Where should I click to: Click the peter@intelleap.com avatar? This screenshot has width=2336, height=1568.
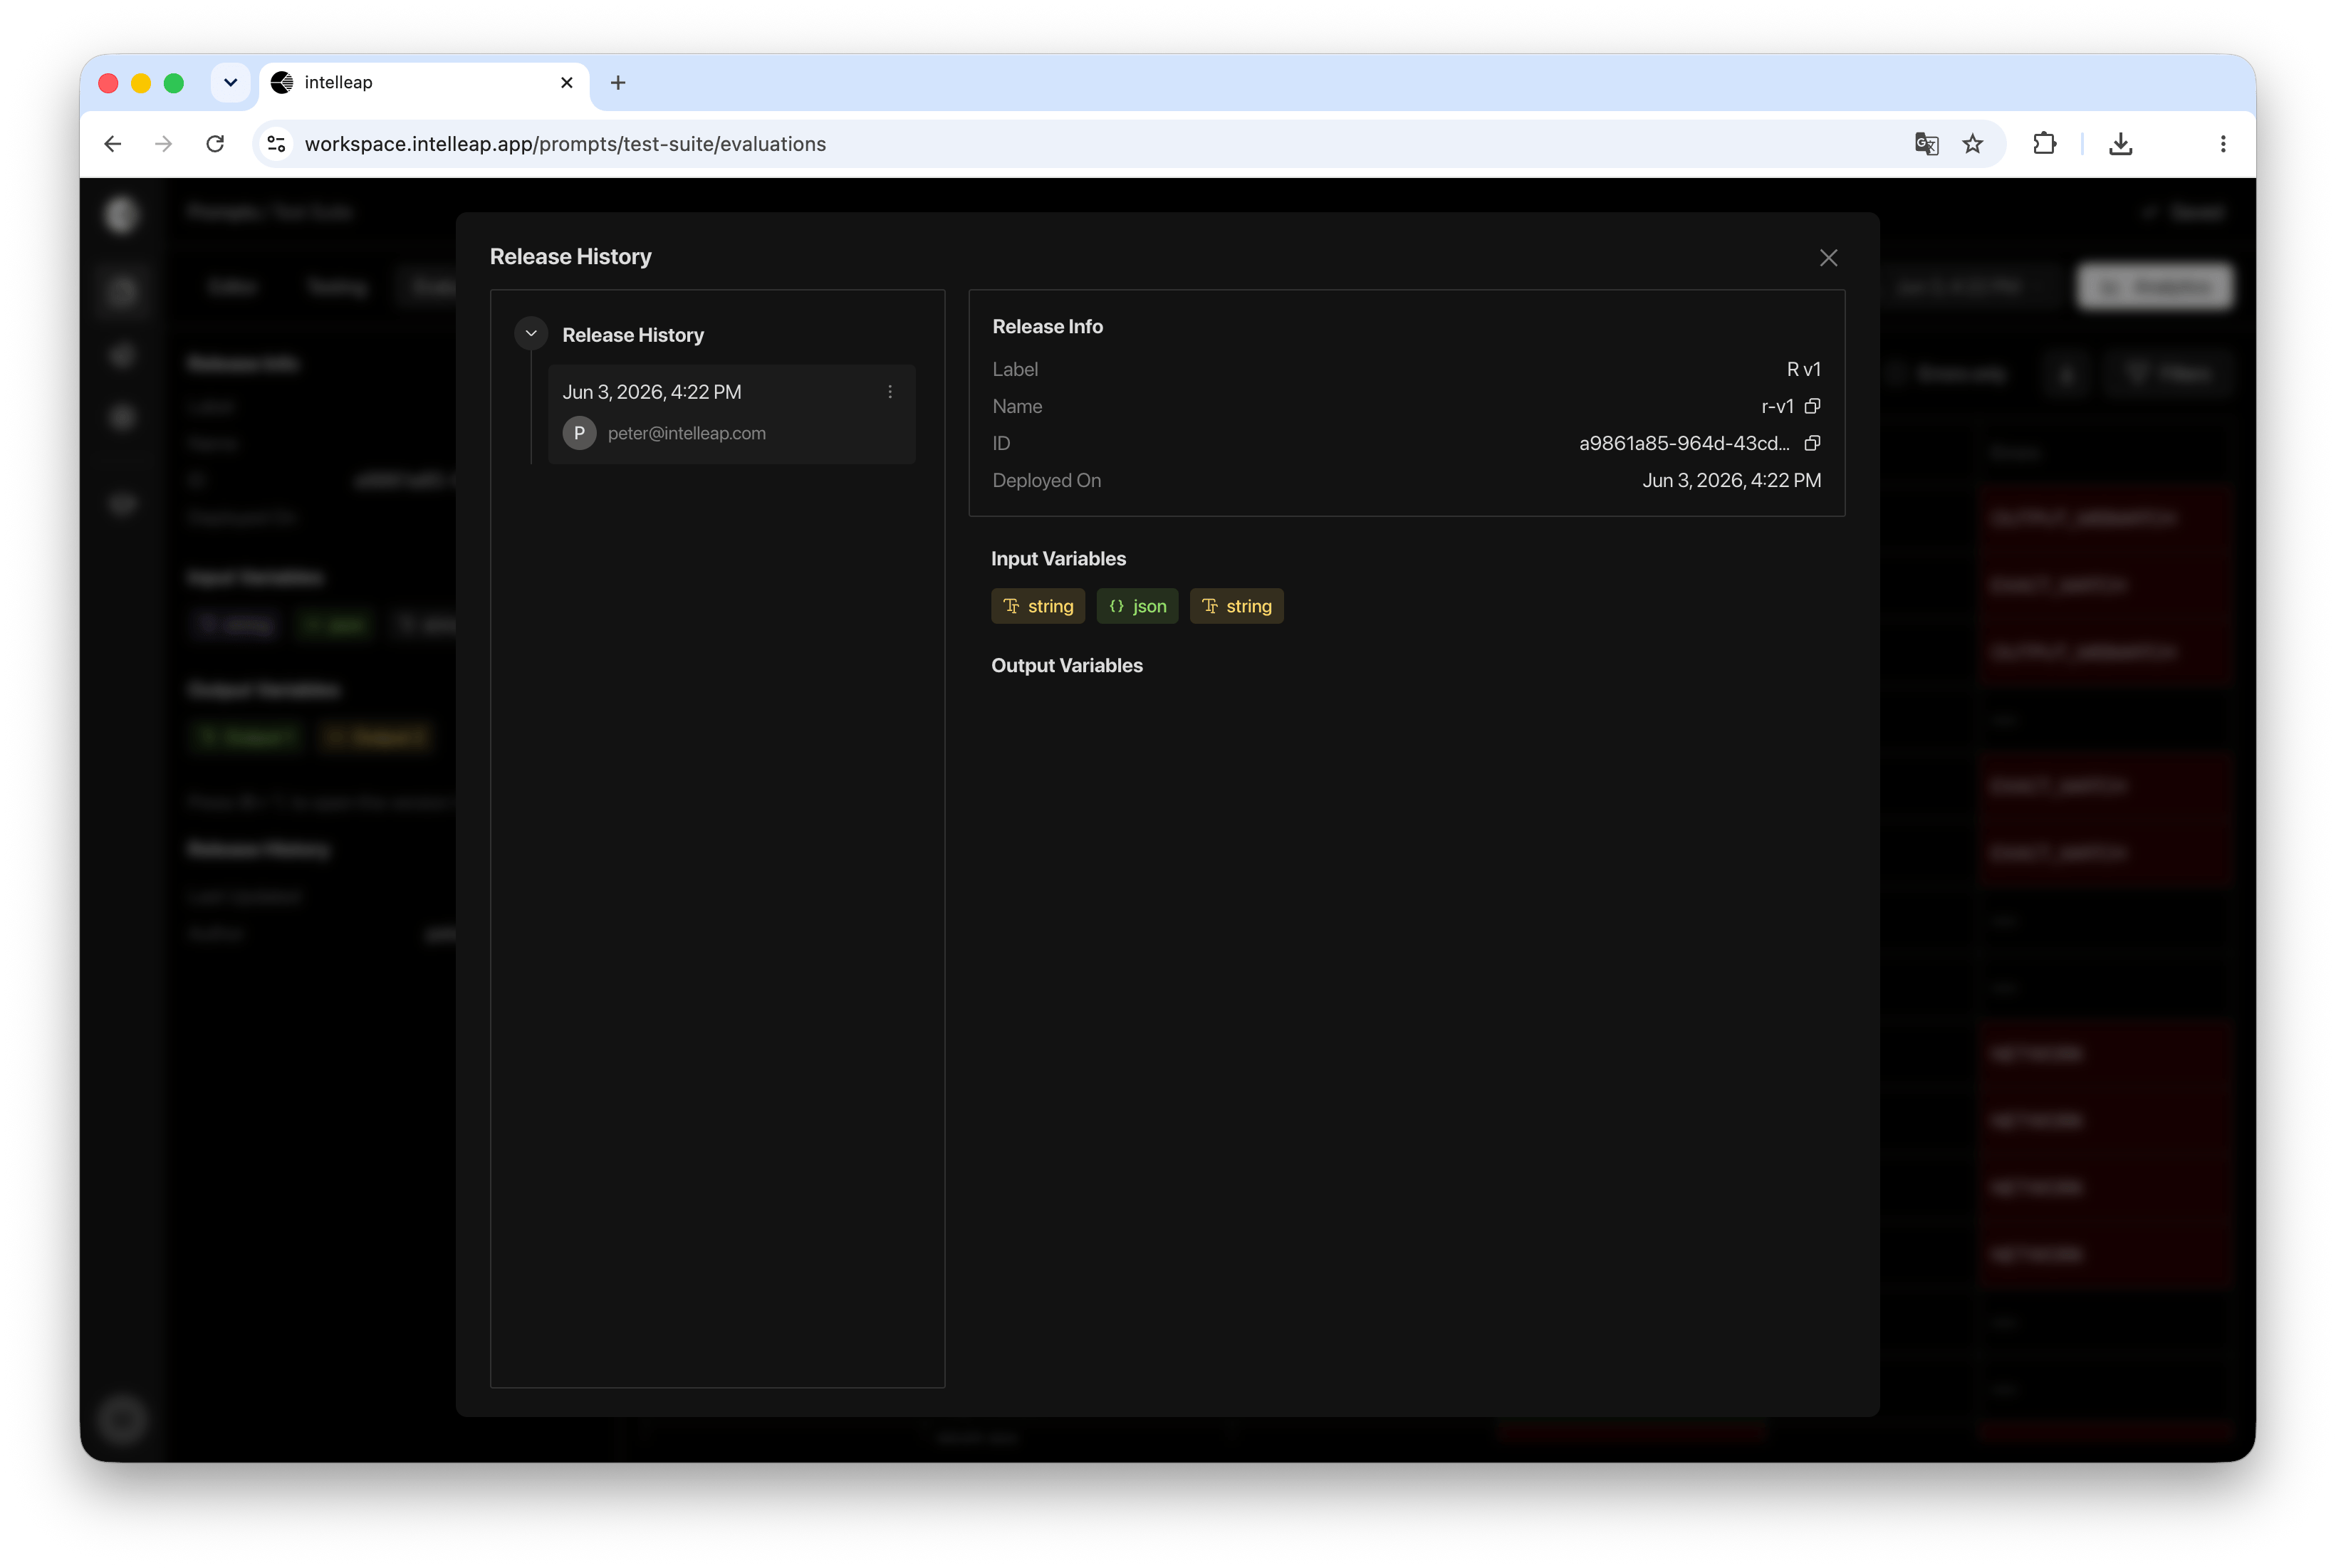(x=579, y=433)
